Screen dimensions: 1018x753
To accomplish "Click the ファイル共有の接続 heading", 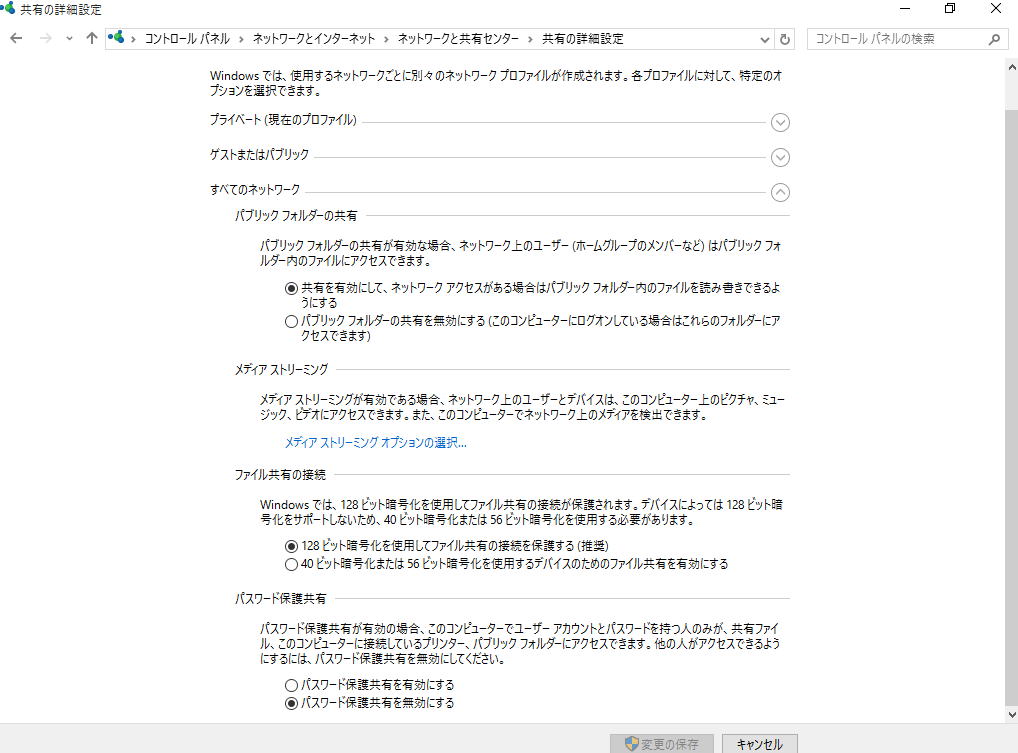I will 280,475.
